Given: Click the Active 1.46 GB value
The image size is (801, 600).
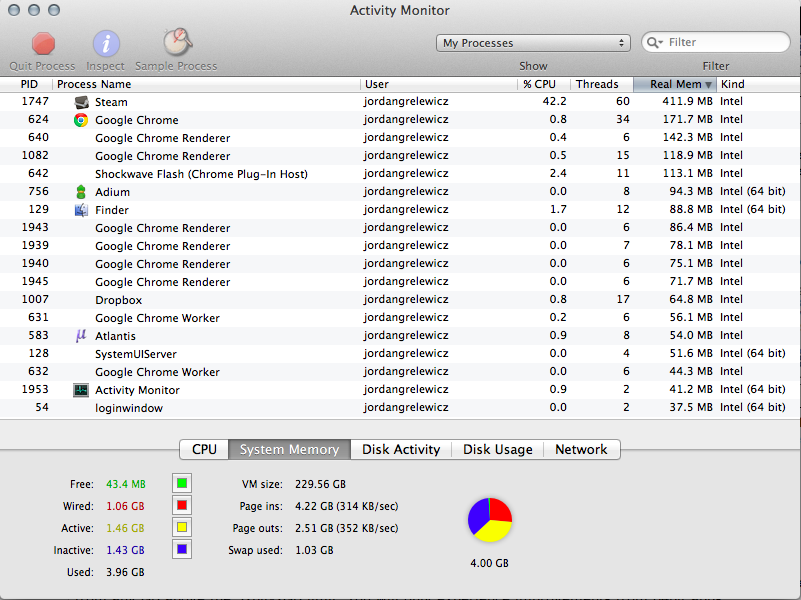Looking at the screenshot, I should click(x=125, y=528).
